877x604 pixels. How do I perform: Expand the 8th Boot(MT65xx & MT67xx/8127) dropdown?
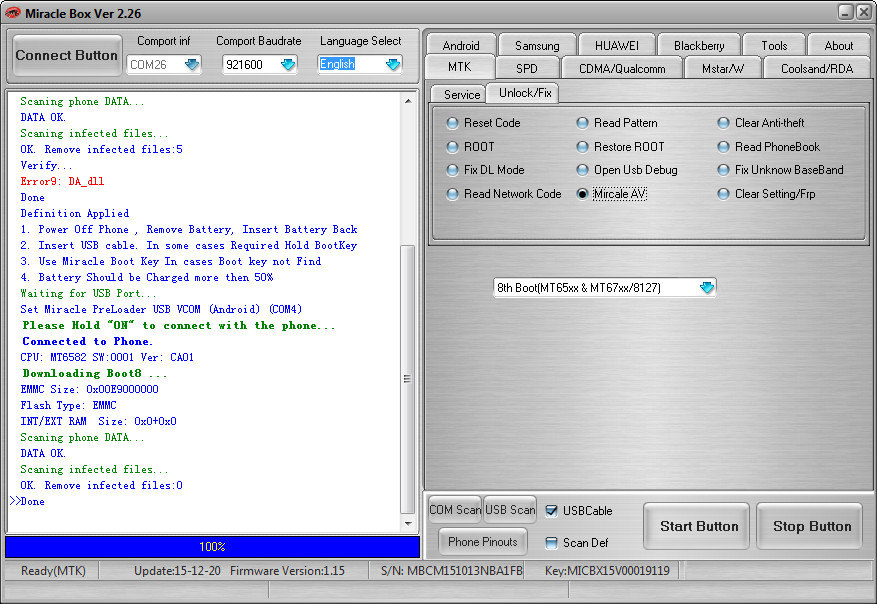coord(707,287)
